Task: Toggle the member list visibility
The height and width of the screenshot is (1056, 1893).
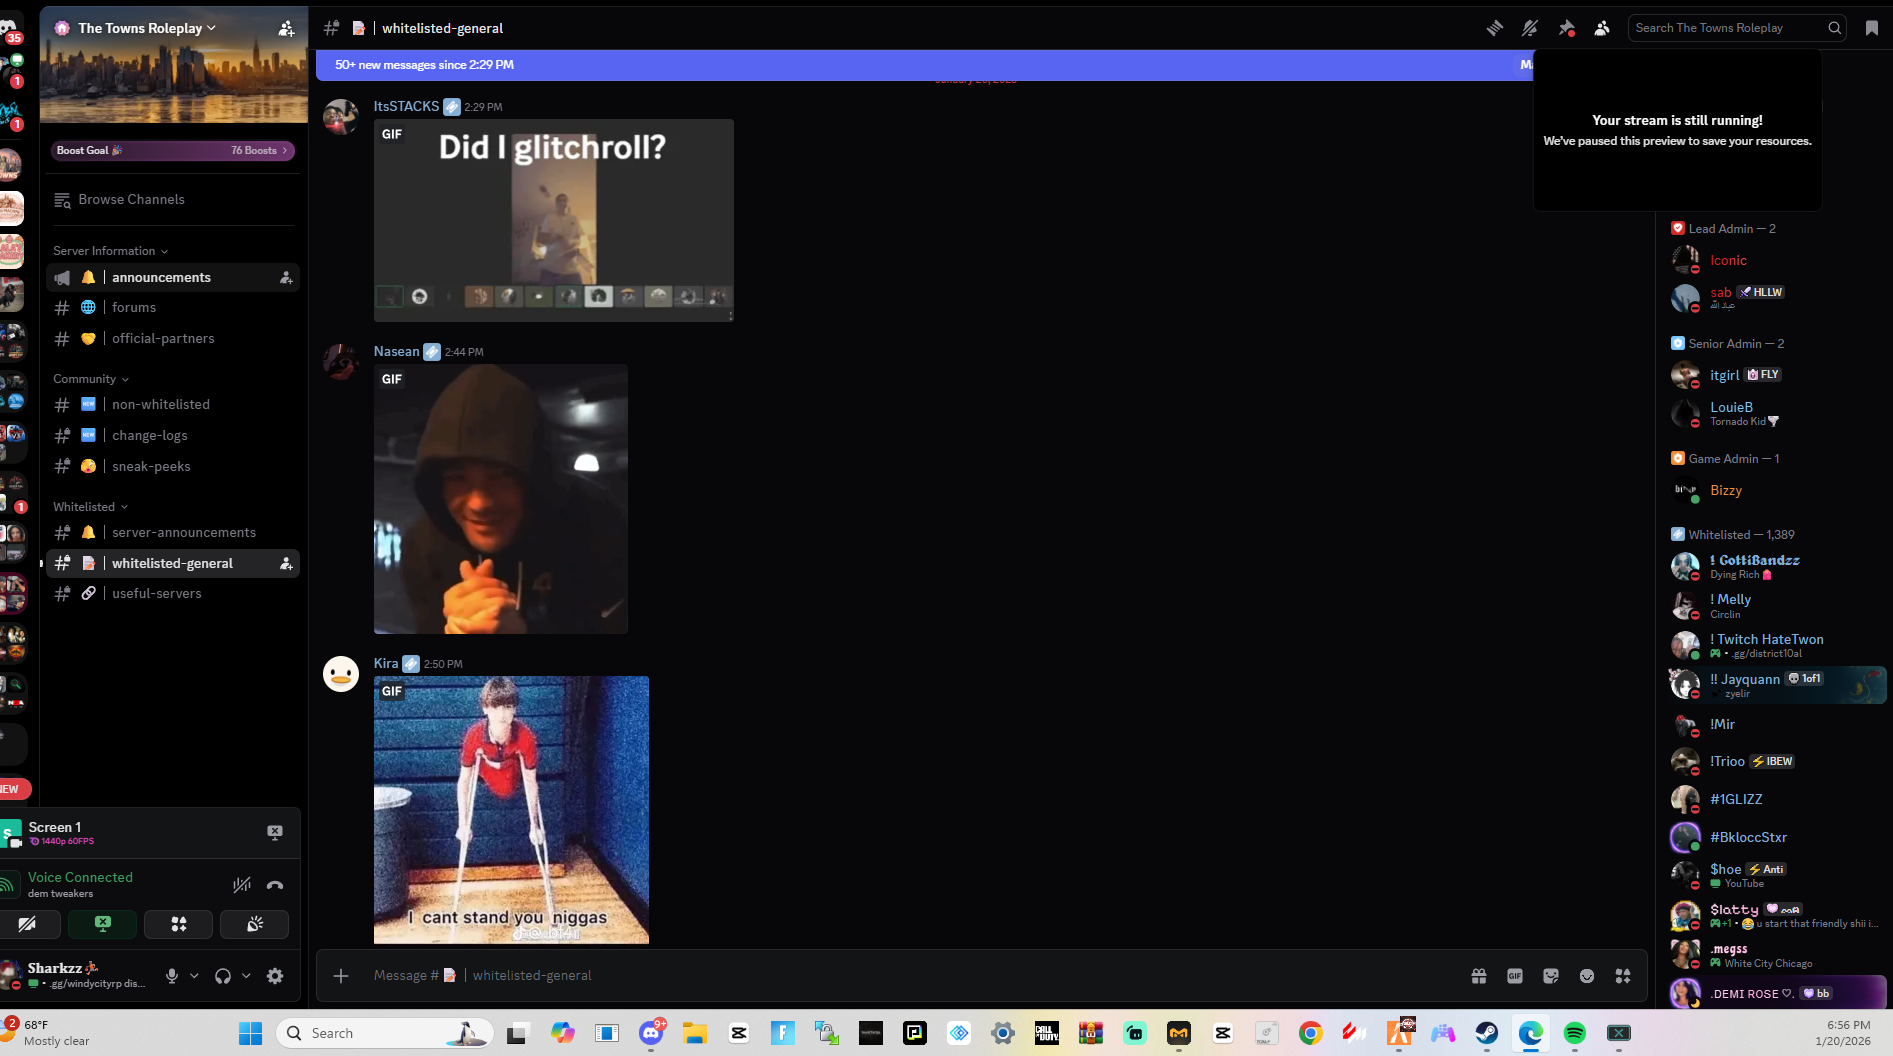Action: pyautogui.click(x=1602, y=28)
